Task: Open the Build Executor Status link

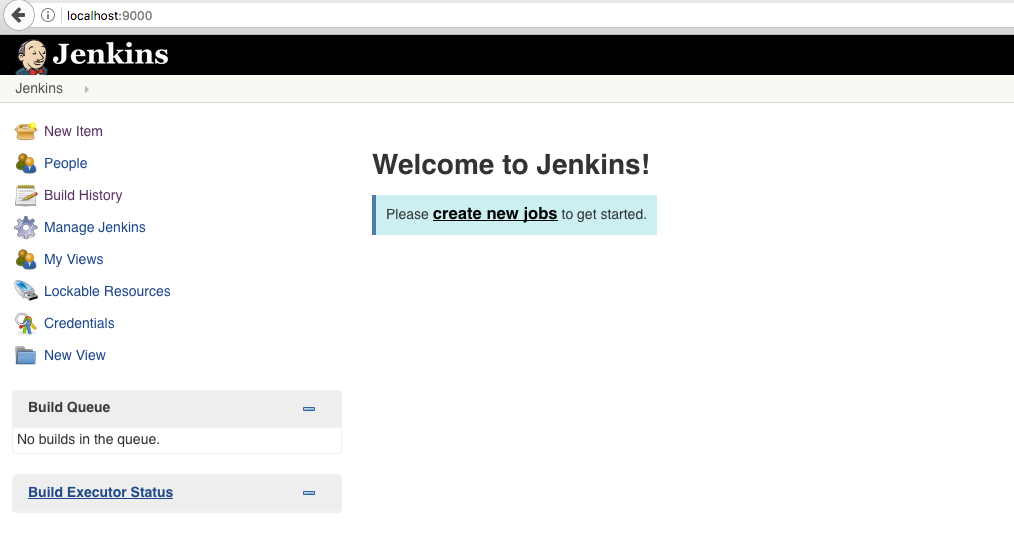Action: 100,492
